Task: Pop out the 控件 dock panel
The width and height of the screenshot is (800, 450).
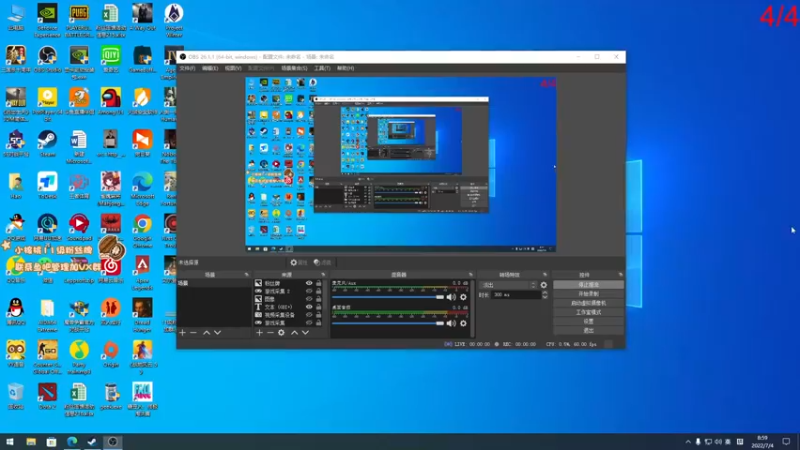Action: click(x=620, y=274)
